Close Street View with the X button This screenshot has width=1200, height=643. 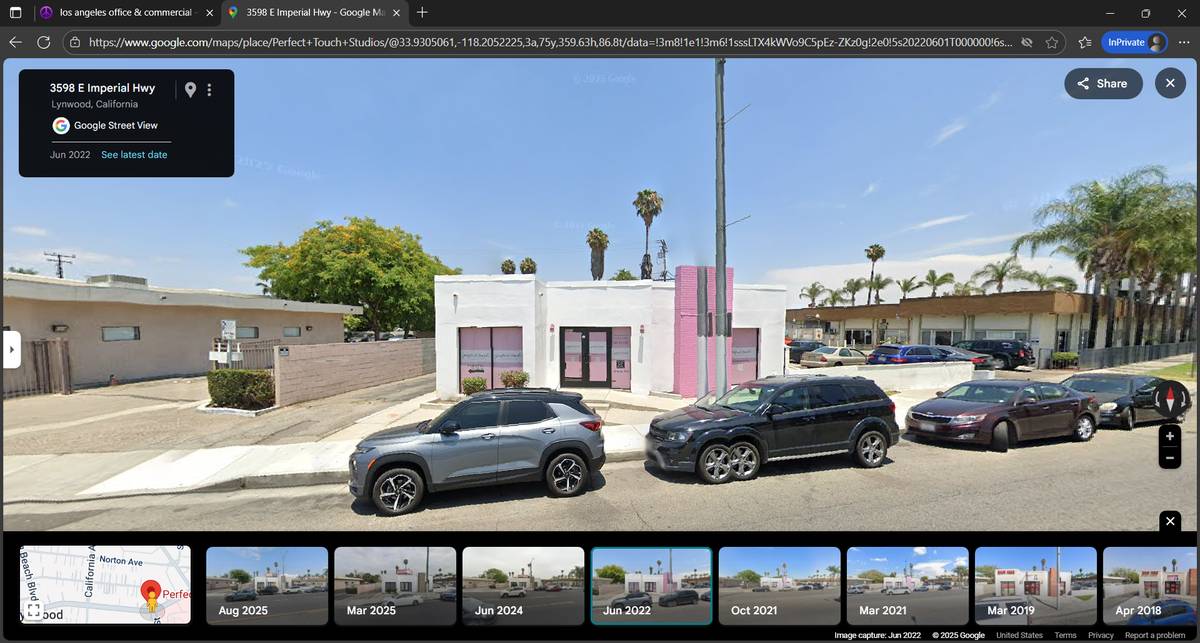[1170, 84]
